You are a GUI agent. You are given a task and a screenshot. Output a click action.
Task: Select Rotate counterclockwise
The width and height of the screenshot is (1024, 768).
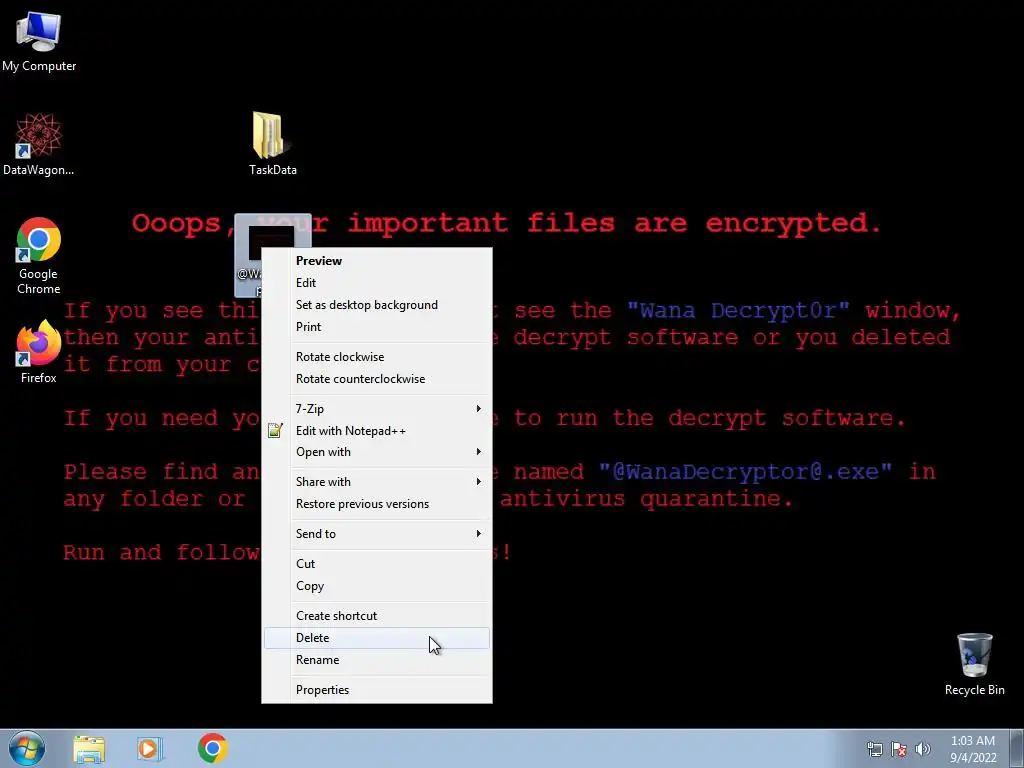(377, 379)
